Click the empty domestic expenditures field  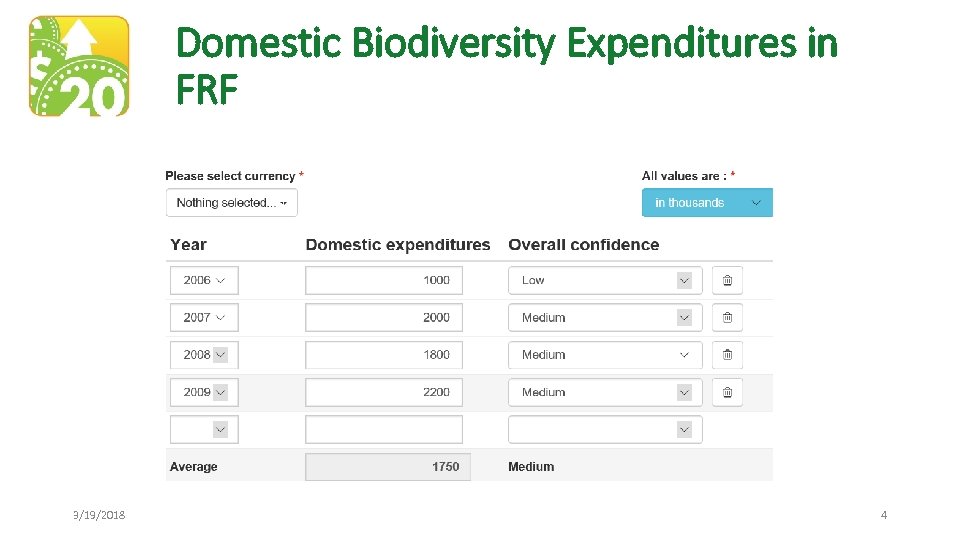point(384,430)
